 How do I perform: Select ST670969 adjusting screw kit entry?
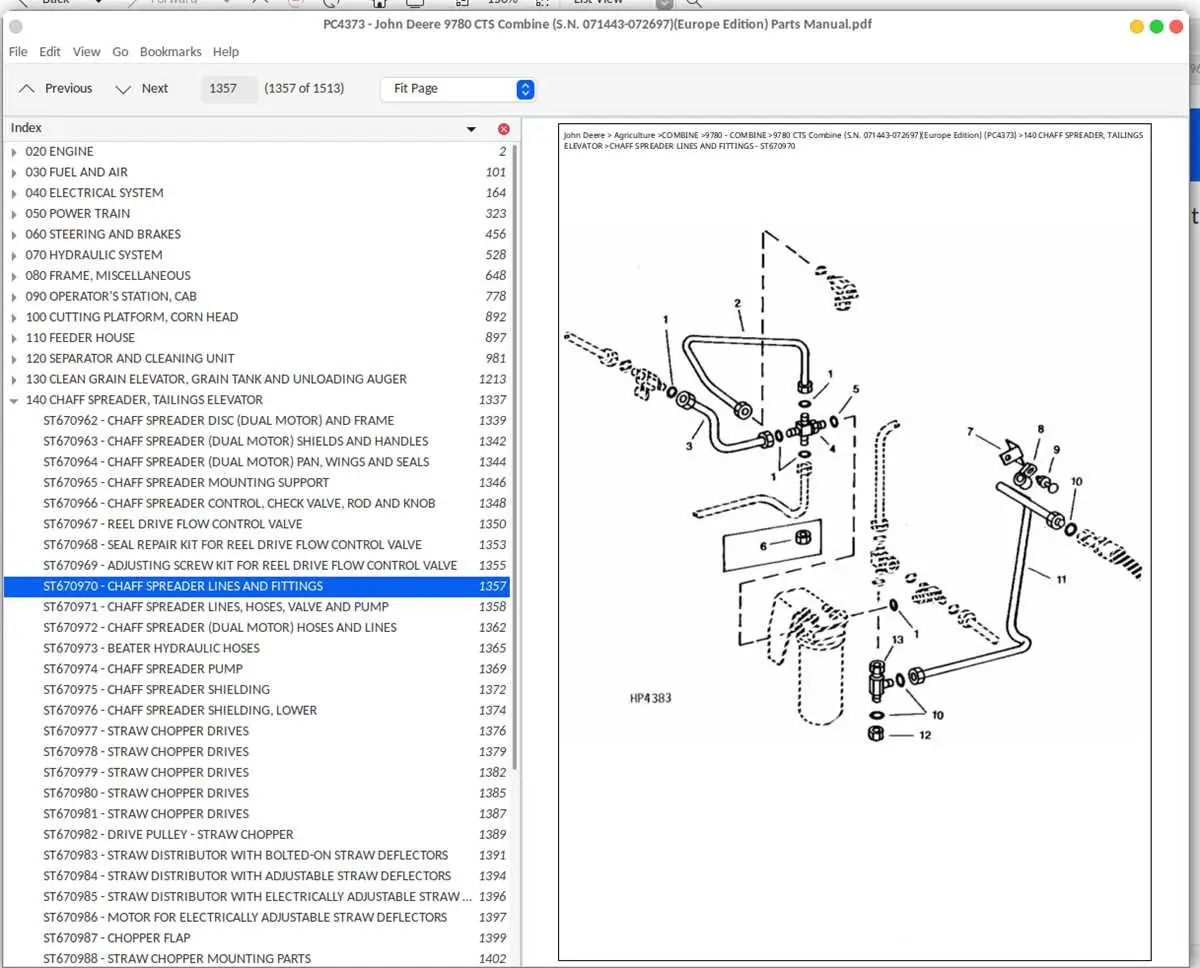[x=257, y=565]
